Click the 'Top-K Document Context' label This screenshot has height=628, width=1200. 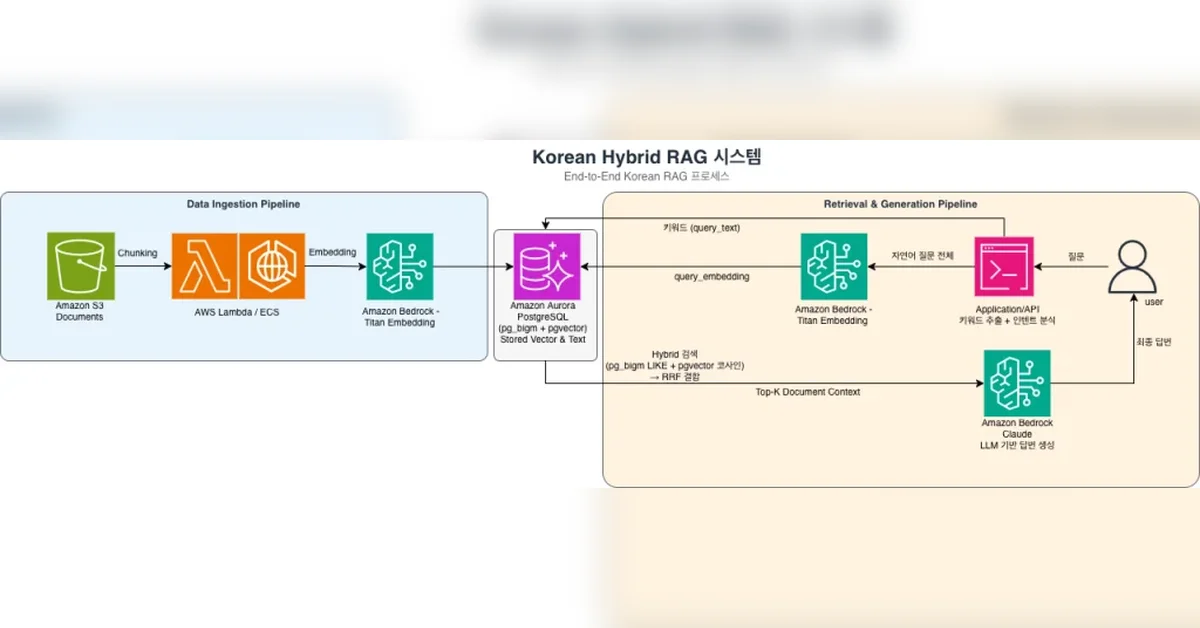[808, 392]
